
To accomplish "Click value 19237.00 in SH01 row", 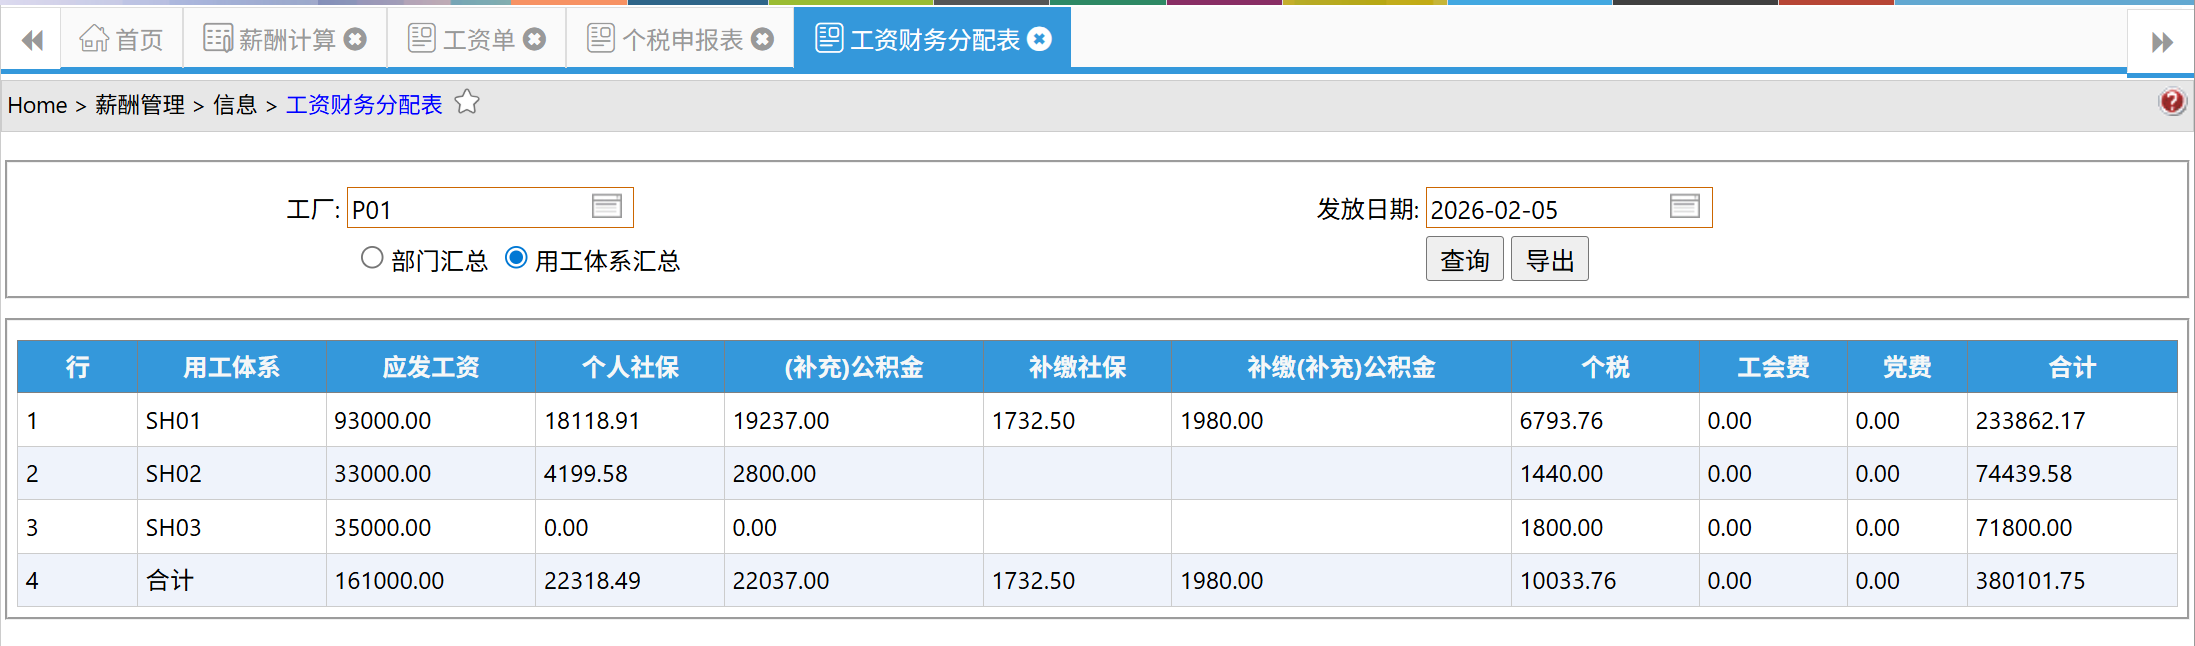I will click(x=781, y=421).
